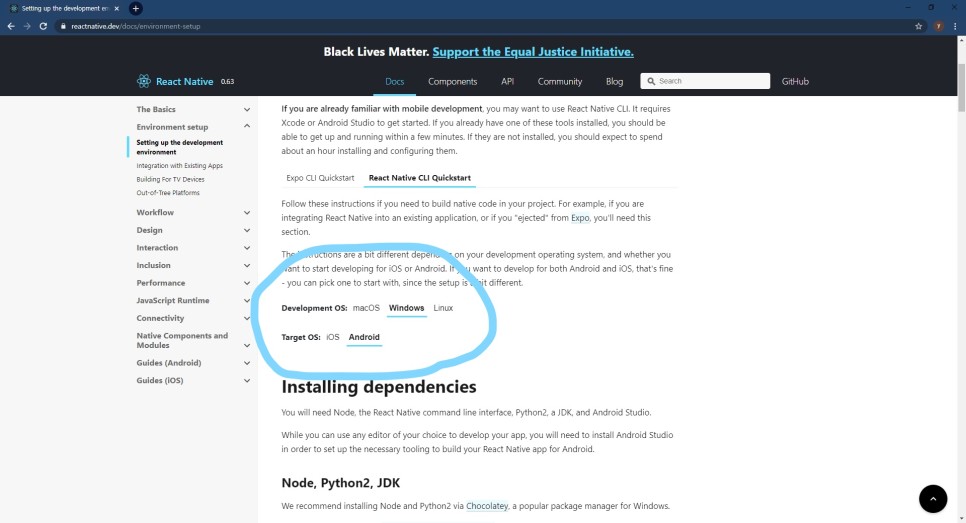Click the Node, Python2, JDK heading
This screenshot has height=523, width=966.
point(341,483)
